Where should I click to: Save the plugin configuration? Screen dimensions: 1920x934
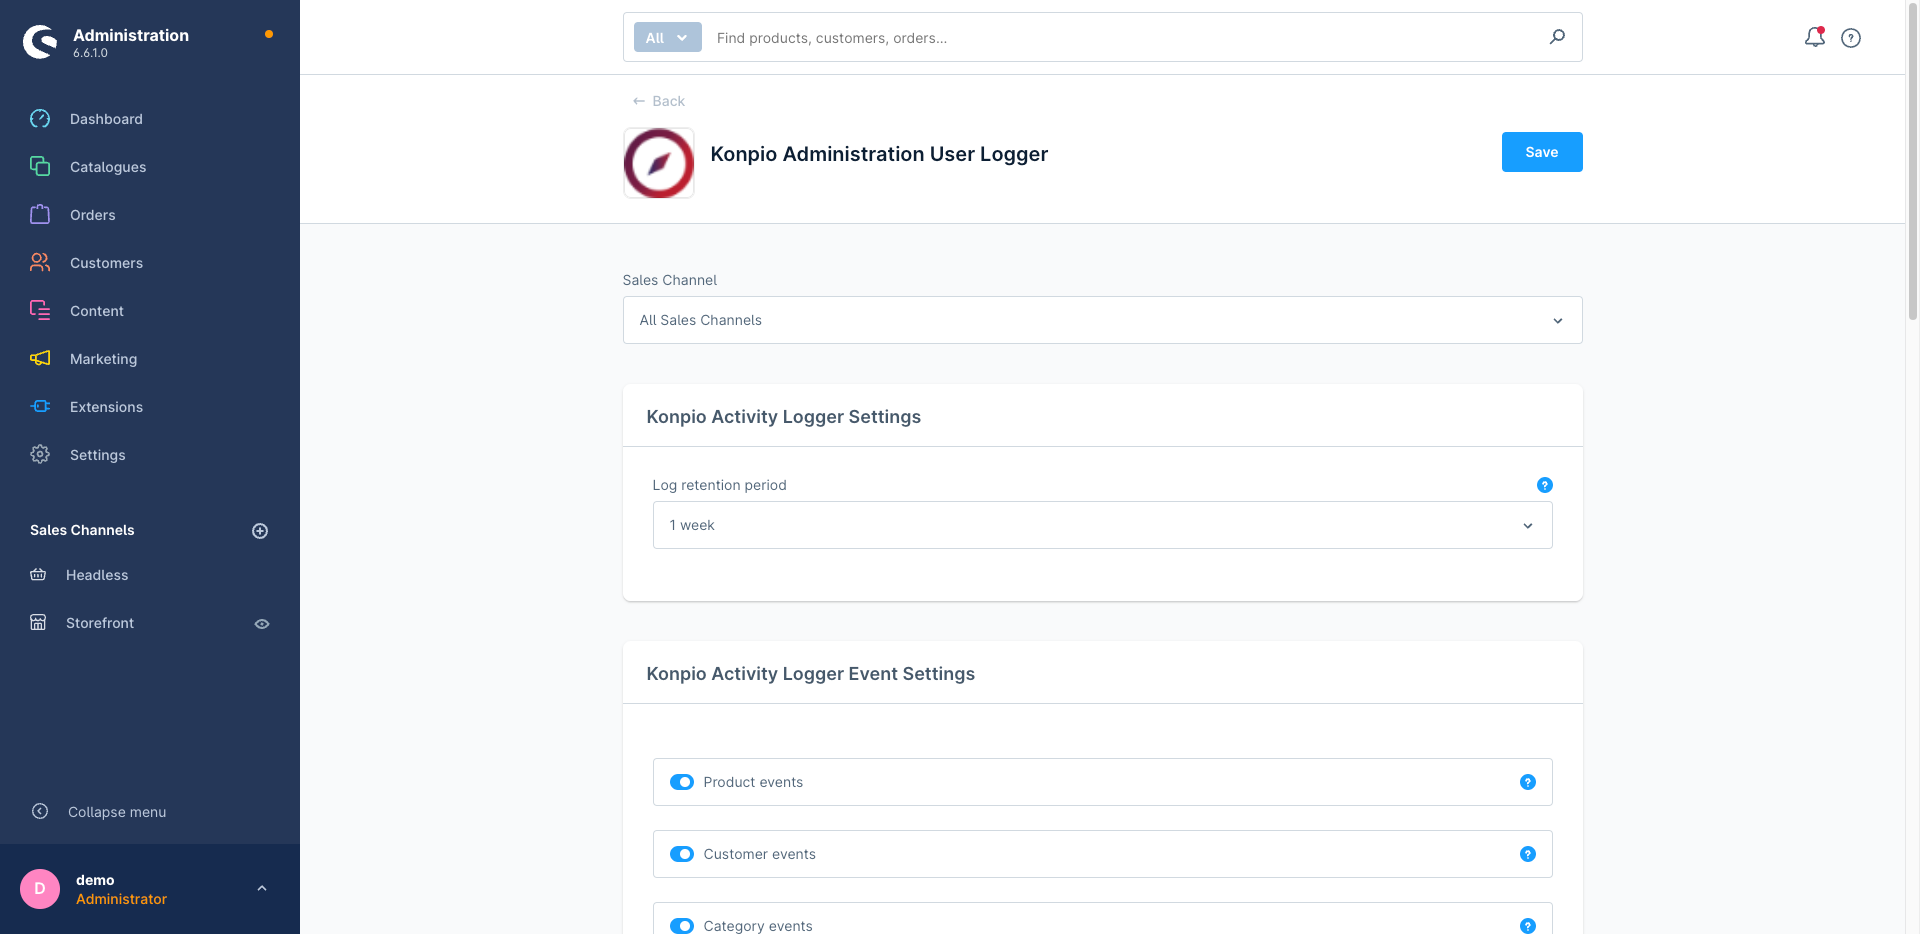point(1542,152)
